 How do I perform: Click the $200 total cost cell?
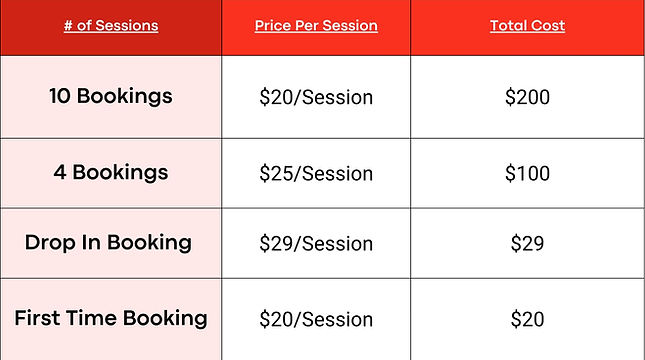(527, 98)
